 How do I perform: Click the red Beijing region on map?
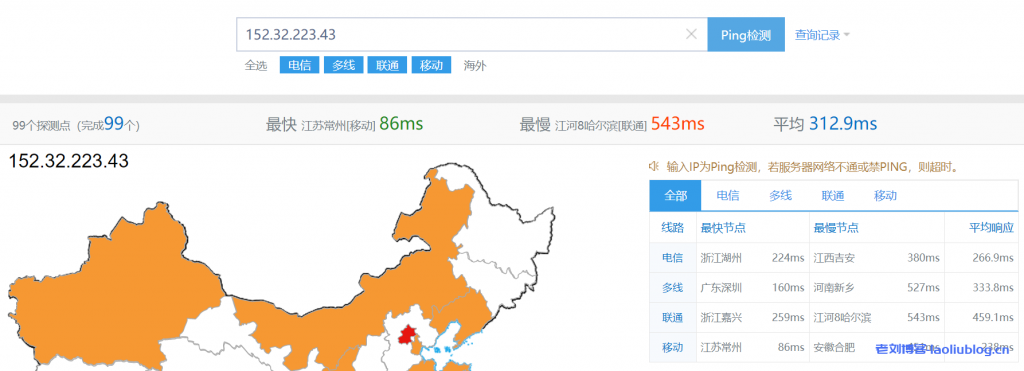click(x=408, y=335)
